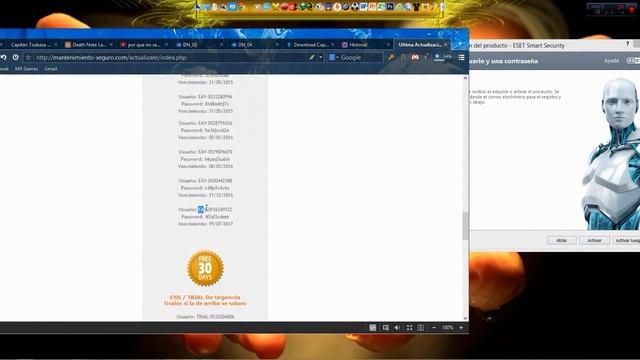Click the yellow X icon in top dock
Screen dimensions: 640x360
[x=275, y=7]
